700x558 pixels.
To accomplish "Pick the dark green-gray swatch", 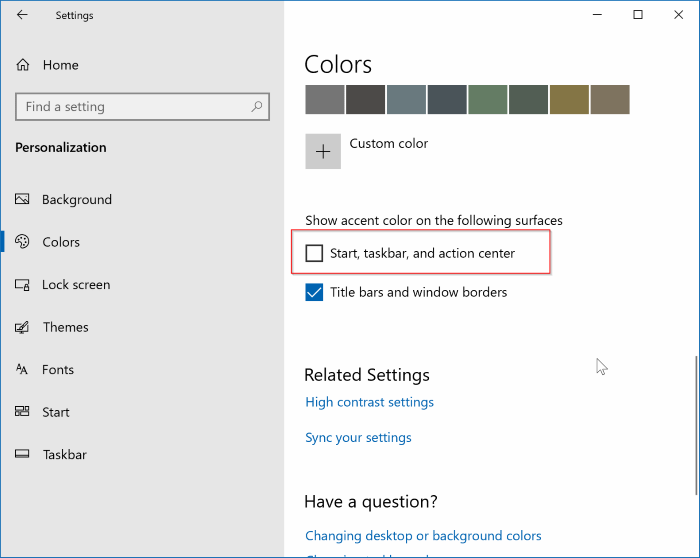I will click(x=529, y=100).
